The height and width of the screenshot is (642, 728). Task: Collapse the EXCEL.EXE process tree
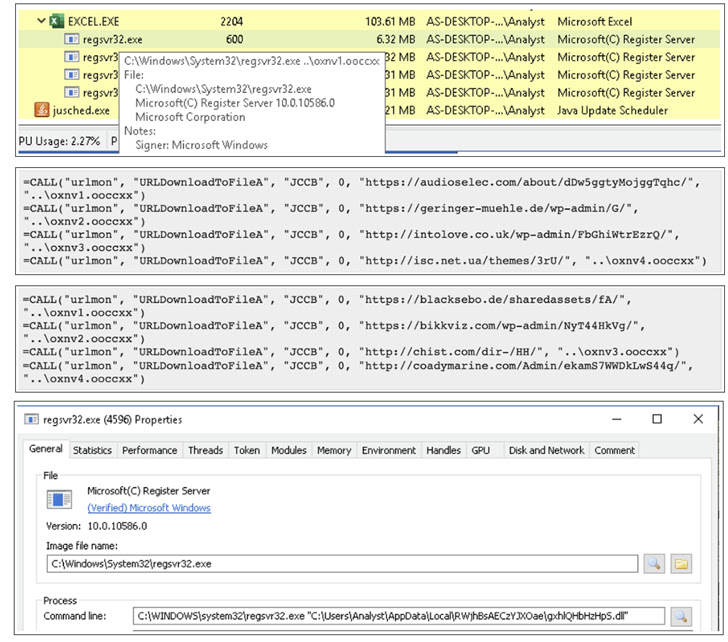point(41,20)
